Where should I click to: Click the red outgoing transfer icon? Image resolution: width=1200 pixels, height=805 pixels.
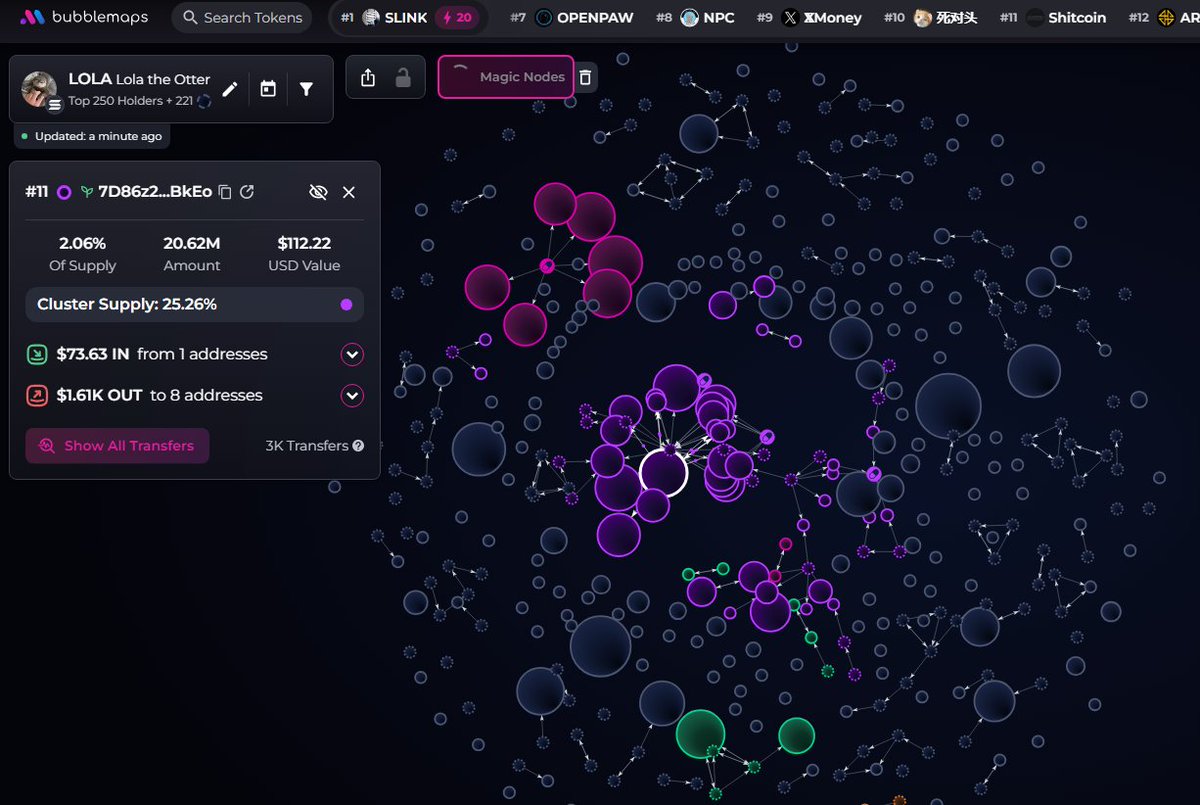pos(37,396)
